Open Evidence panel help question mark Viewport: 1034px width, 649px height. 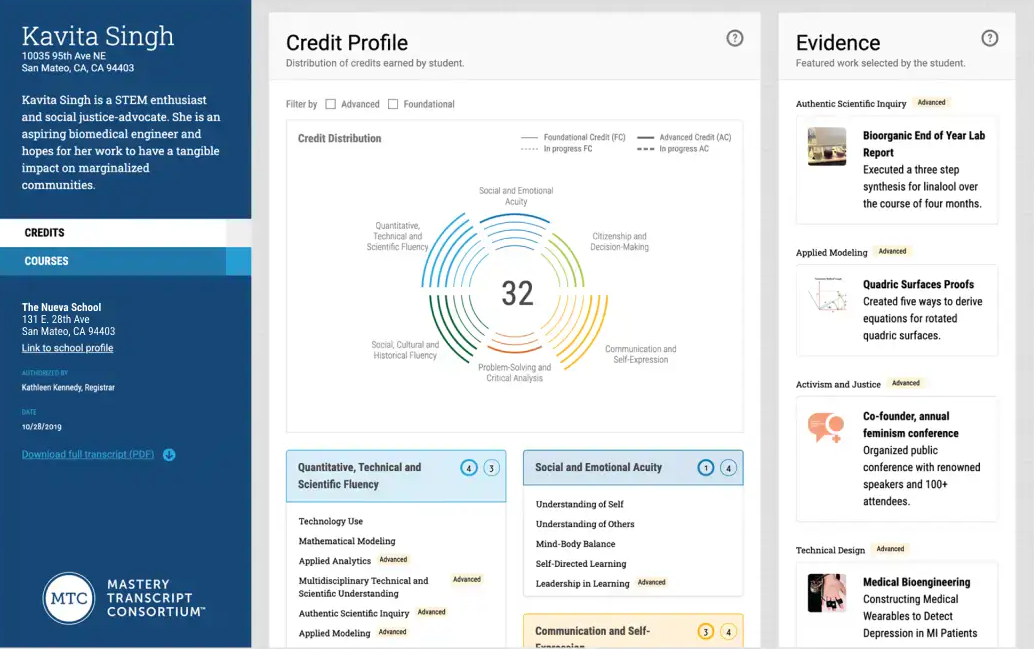click(989, 38)
